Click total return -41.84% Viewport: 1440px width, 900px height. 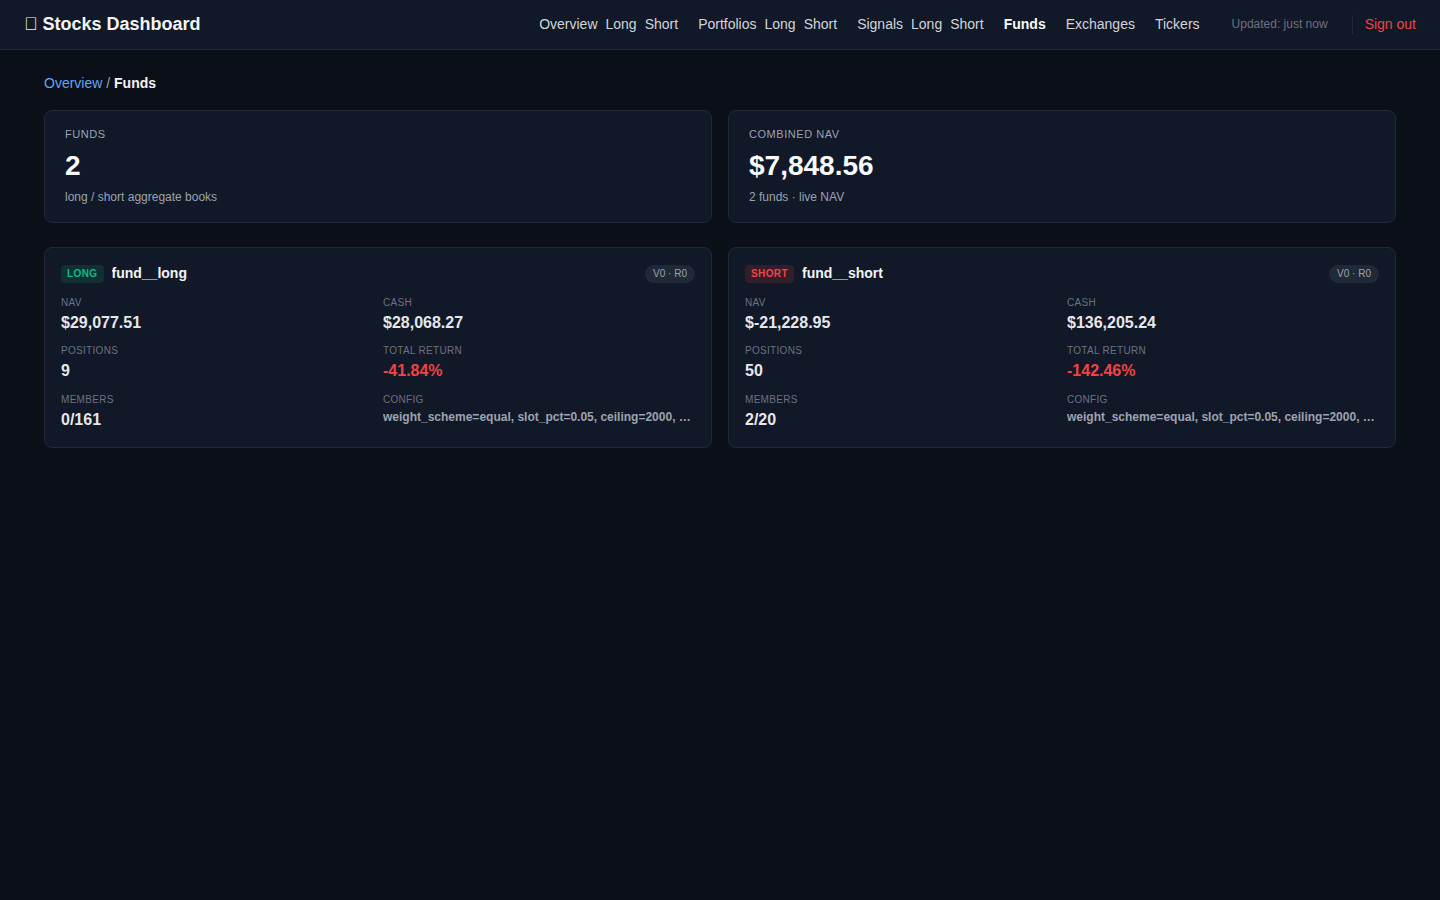412,370
